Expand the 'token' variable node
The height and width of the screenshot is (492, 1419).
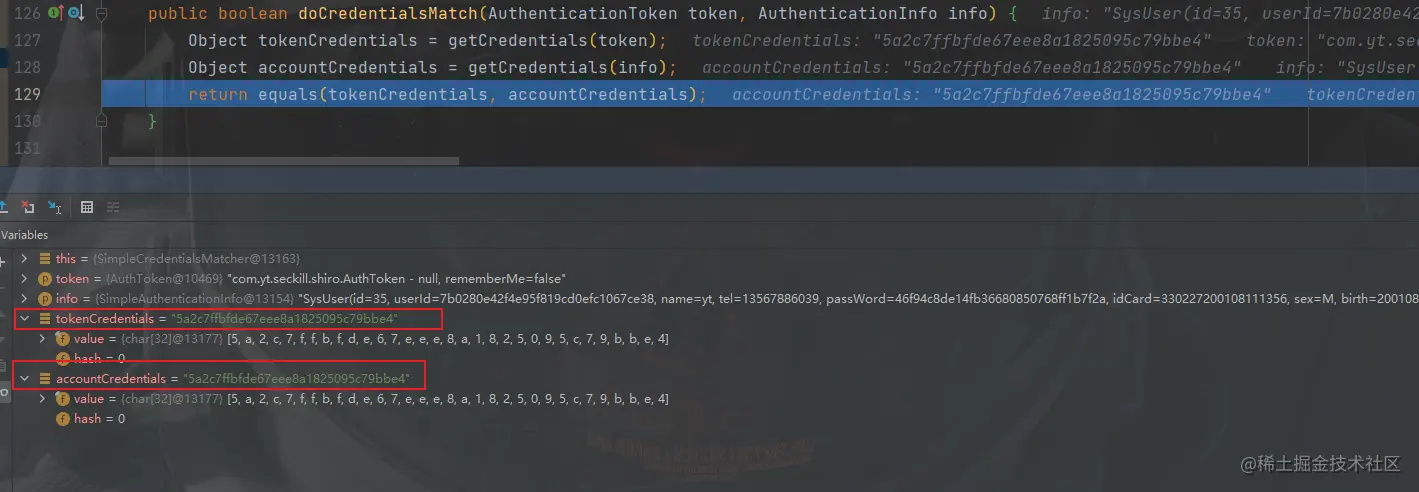[x=25, y=279]
